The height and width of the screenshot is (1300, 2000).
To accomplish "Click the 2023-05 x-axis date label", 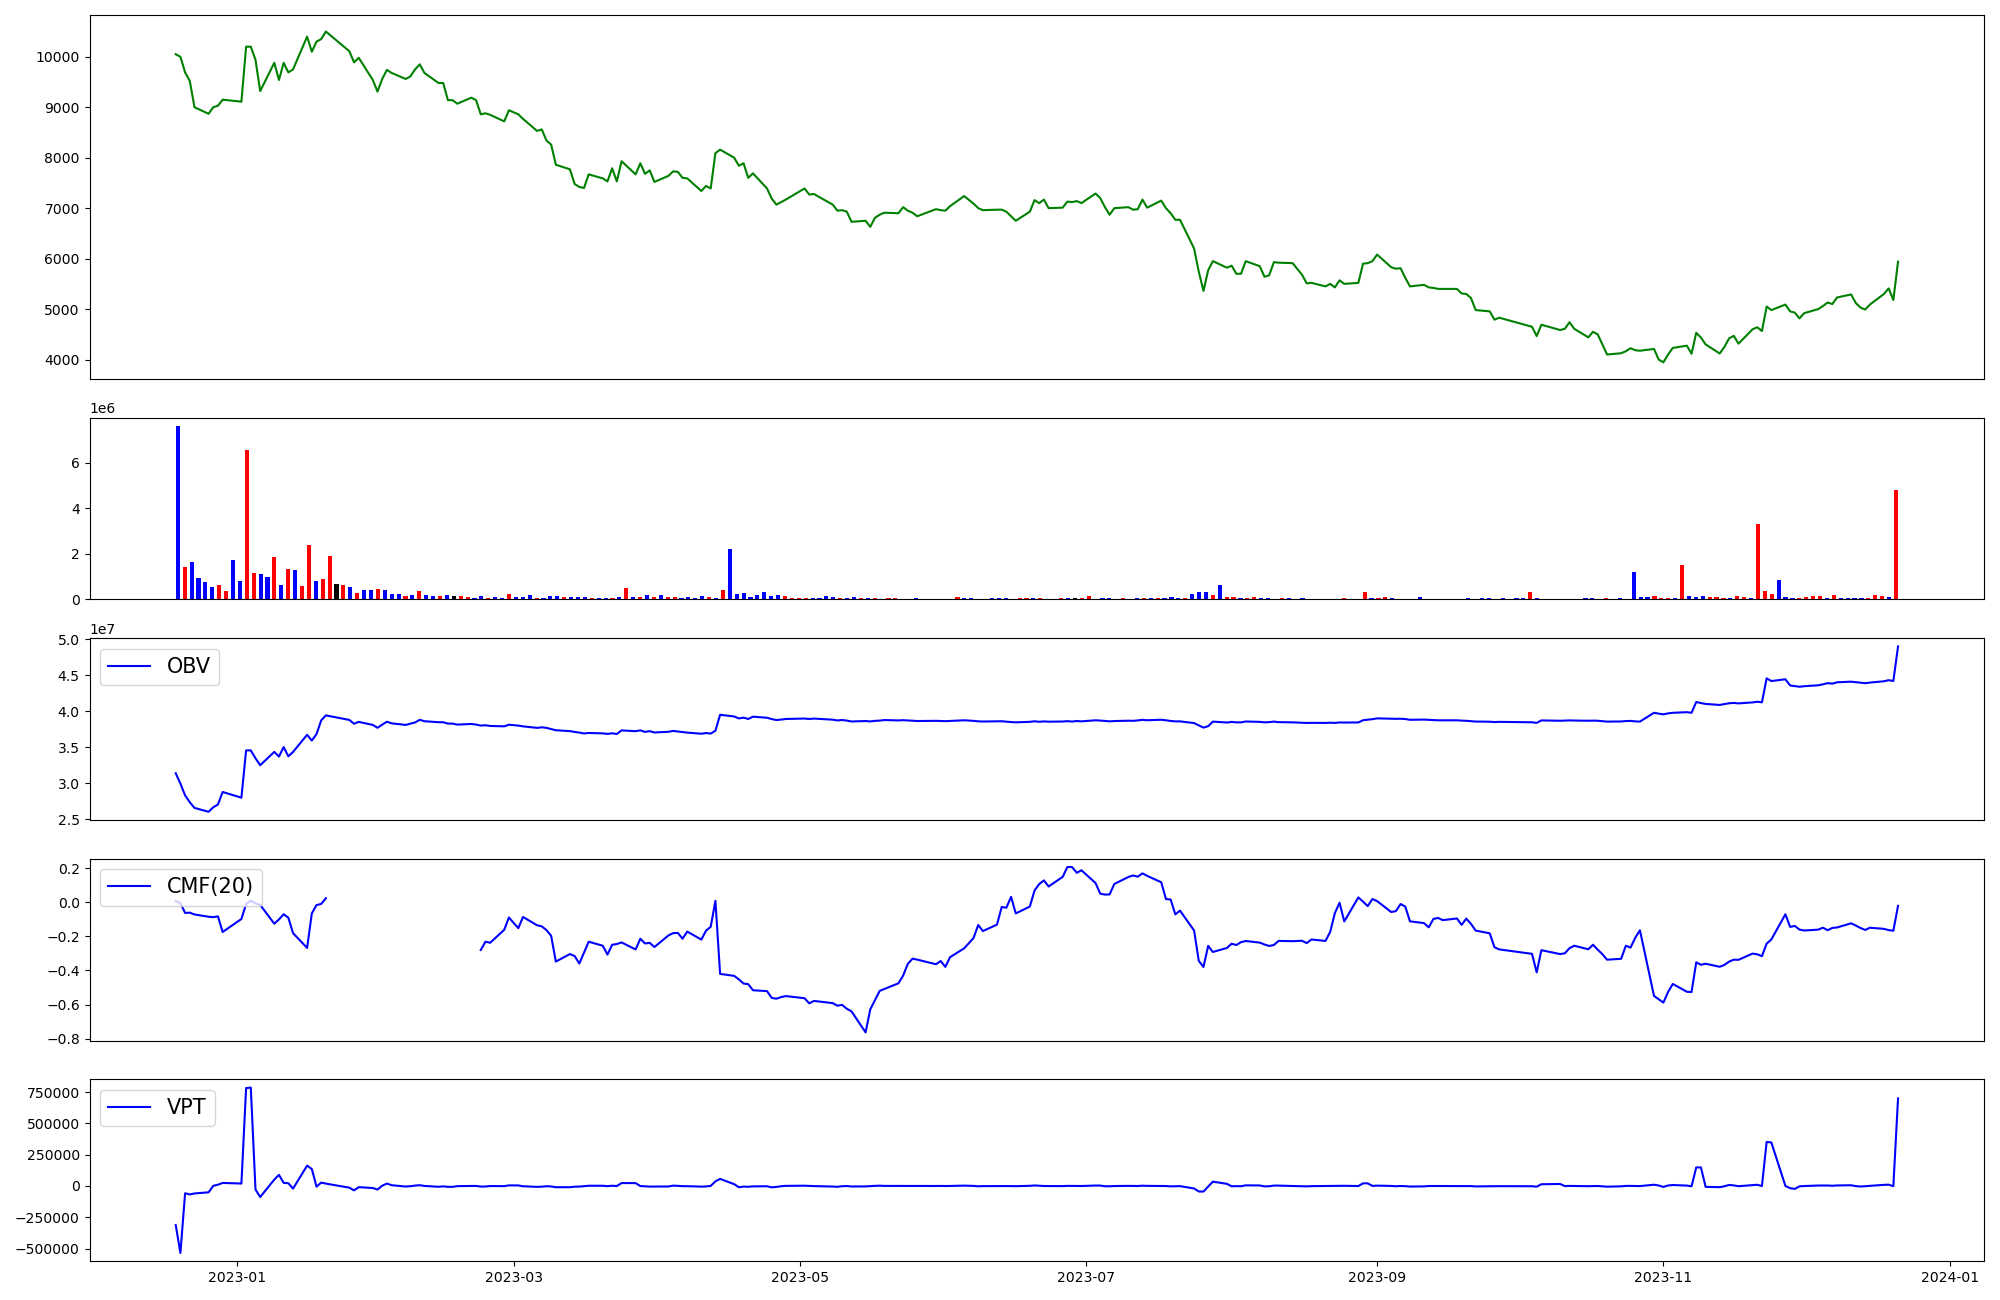I will pyautogui.click(x=799, y=1276).
